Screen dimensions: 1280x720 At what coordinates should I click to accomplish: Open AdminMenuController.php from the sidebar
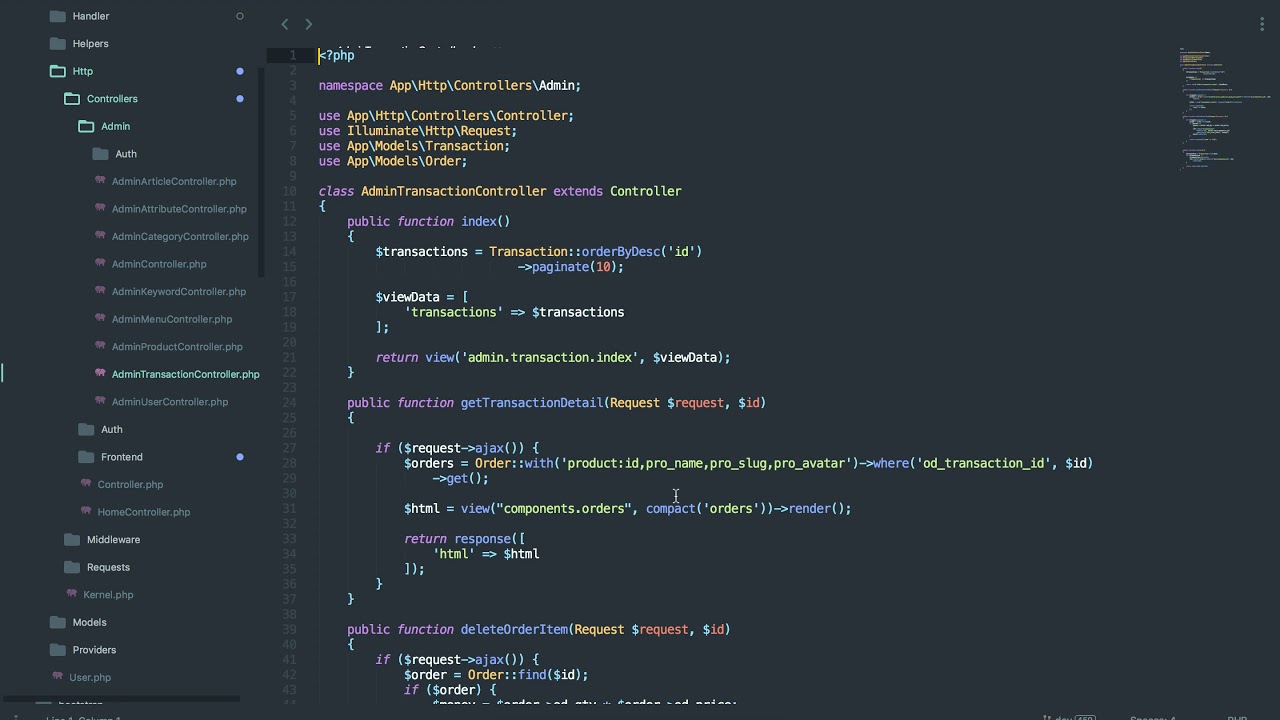172,319
